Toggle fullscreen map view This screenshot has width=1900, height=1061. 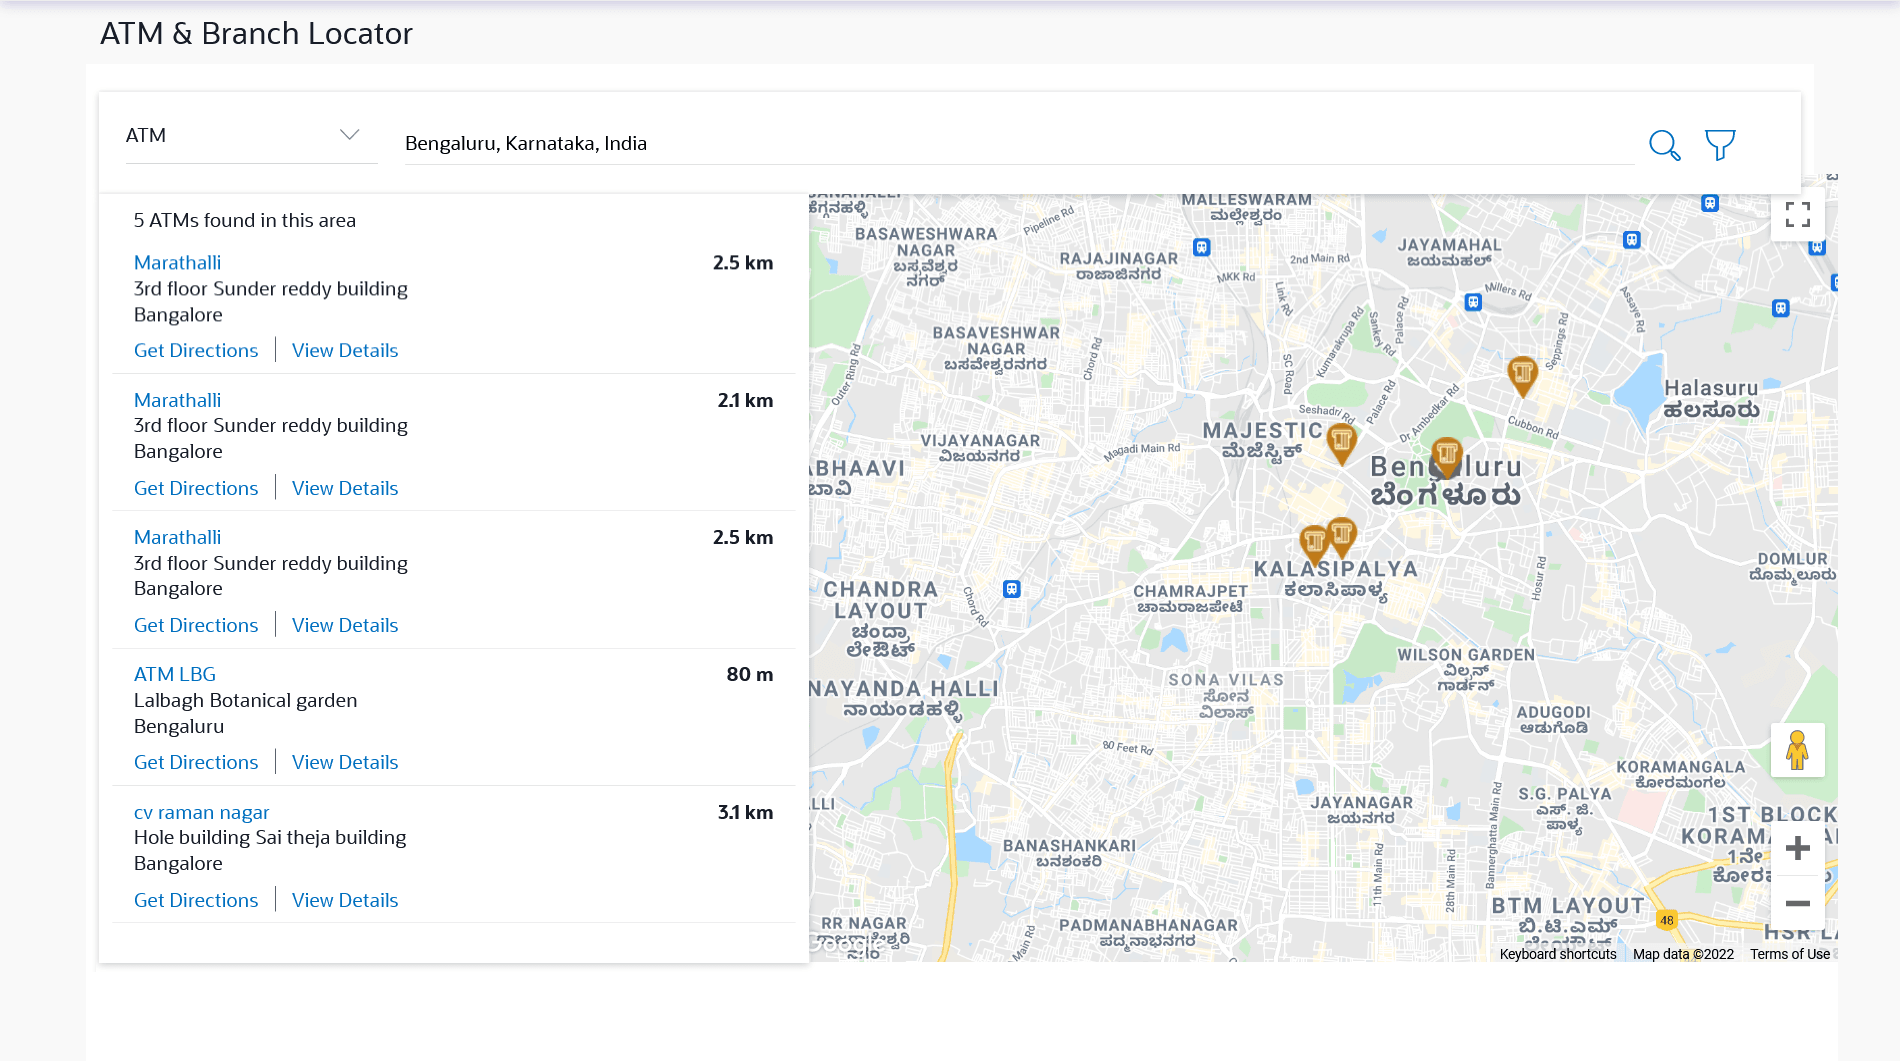pos(1797,215)
